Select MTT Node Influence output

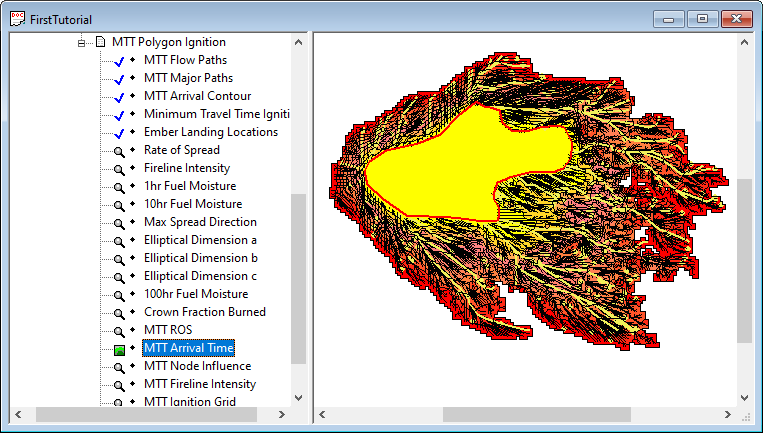198,366
